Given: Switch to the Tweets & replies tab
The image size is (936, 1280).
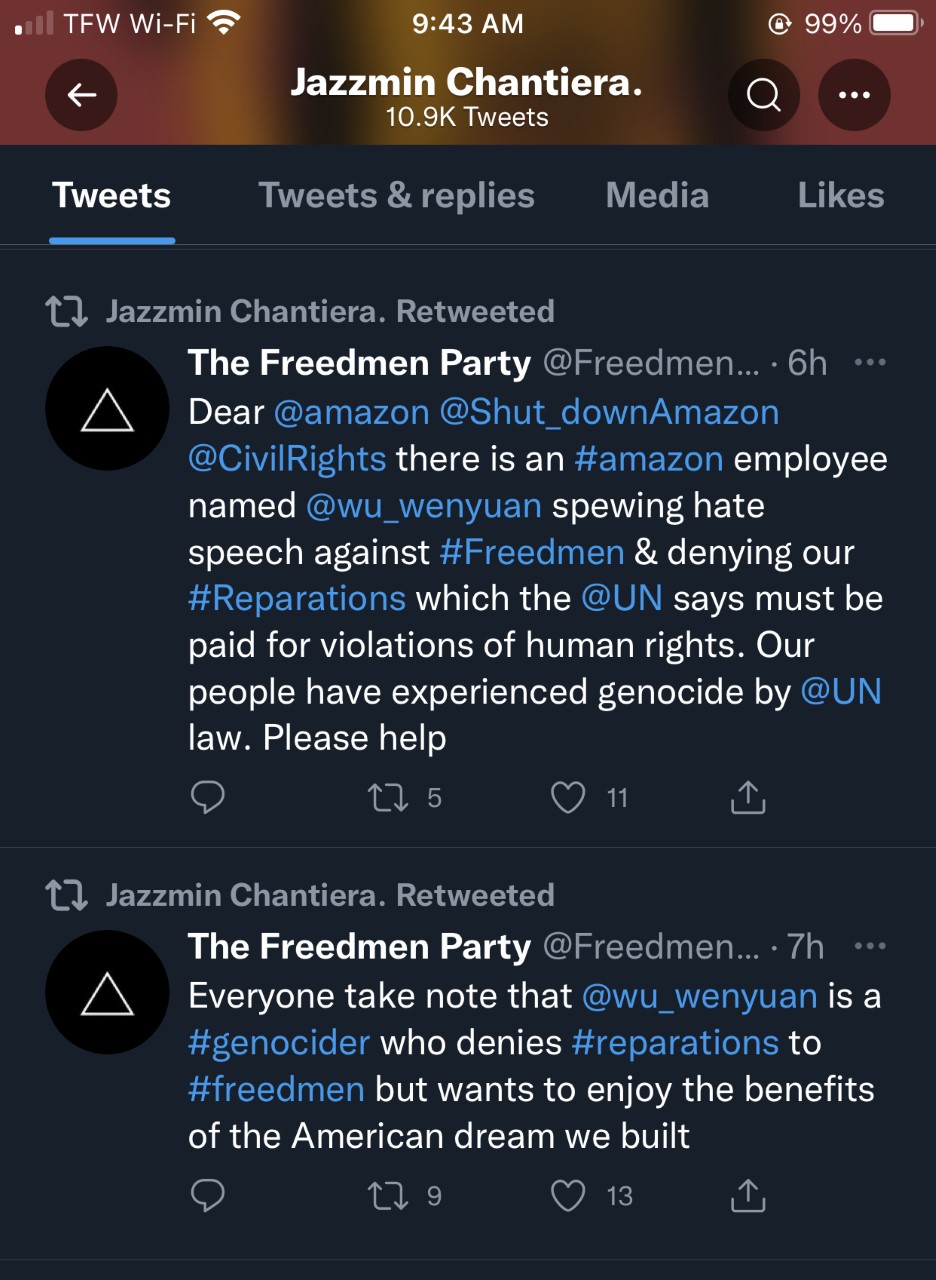Looking at the screenshot, I should pos(396,195).
